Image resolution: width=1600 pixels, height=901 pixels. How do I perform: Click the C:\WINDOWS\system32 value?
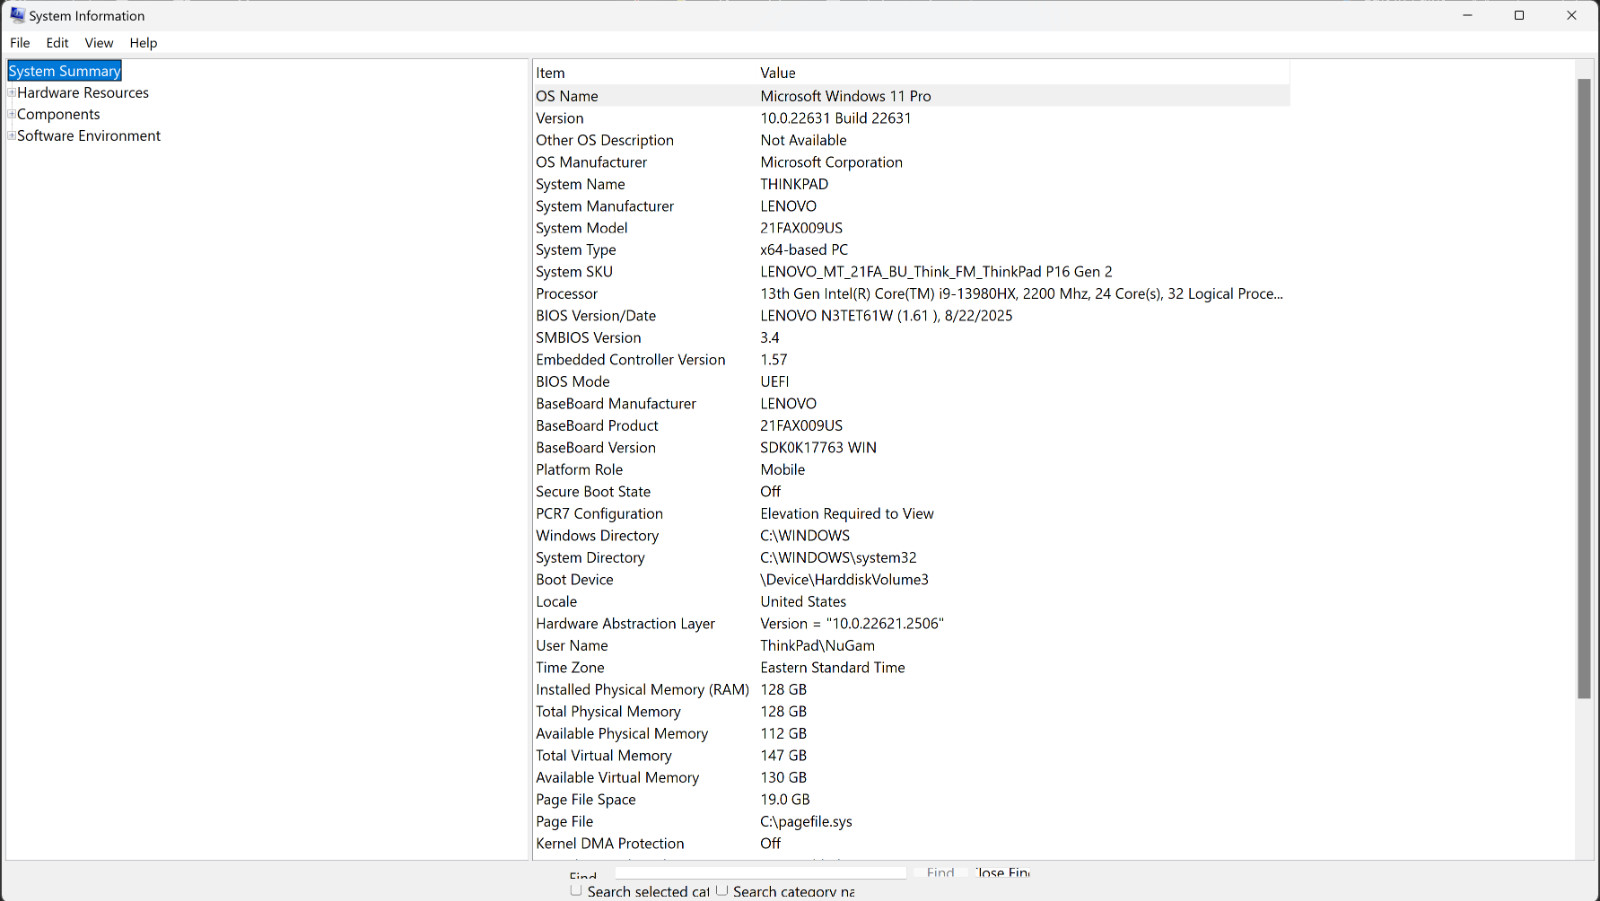pos(839,558)
